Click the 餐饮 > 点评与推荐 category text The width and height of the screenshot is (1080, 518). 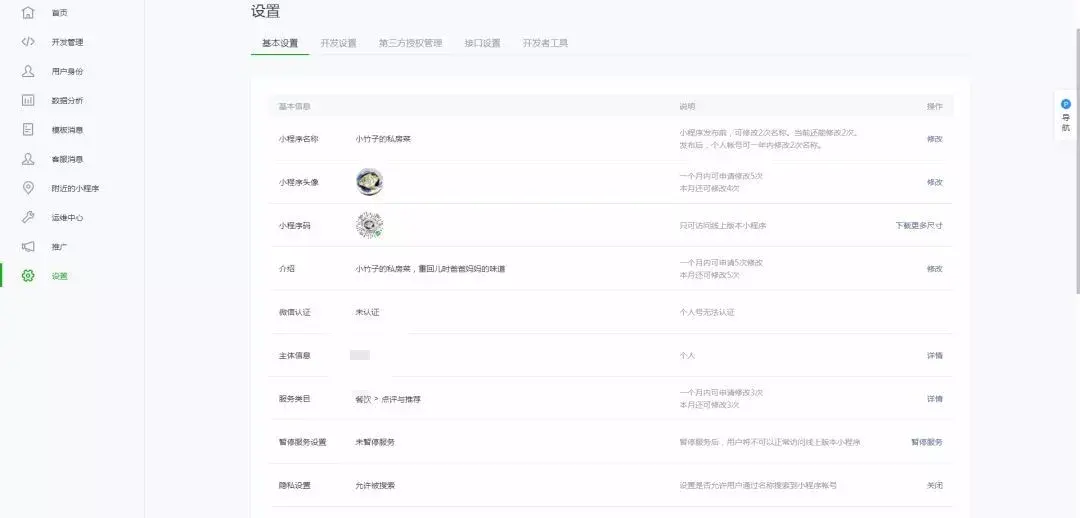coord(388,399)
